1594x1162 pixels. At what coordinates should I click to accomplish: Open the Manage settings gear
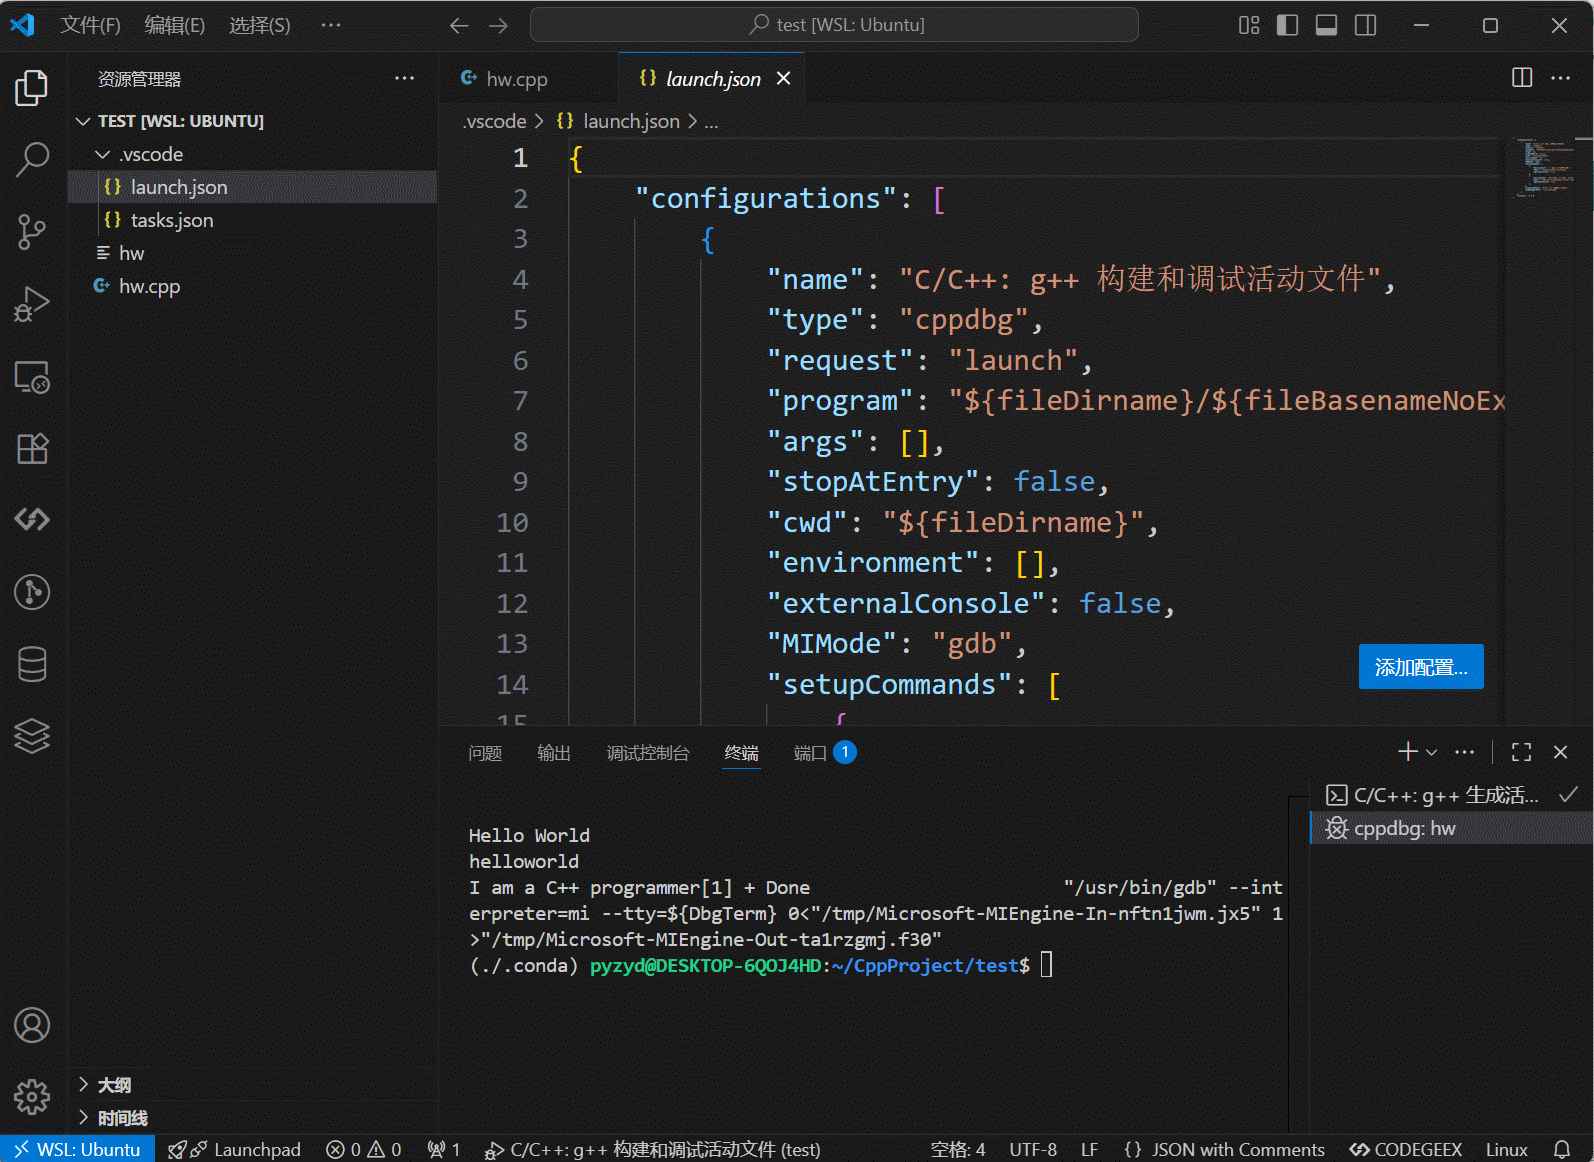coord(32,1097)
